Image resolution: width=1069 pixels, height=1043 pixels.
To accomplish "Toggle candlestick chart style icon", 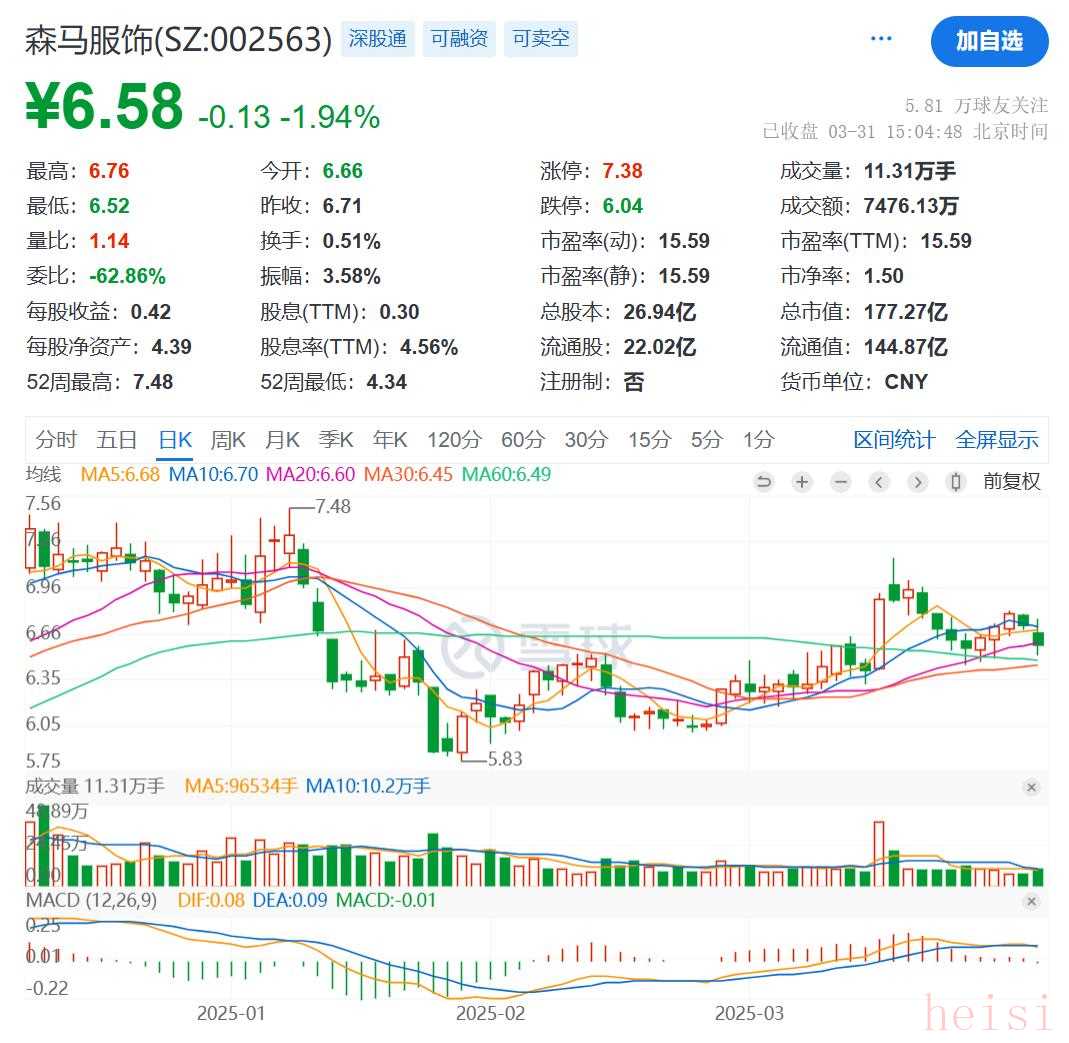I will tap(956, 482).
